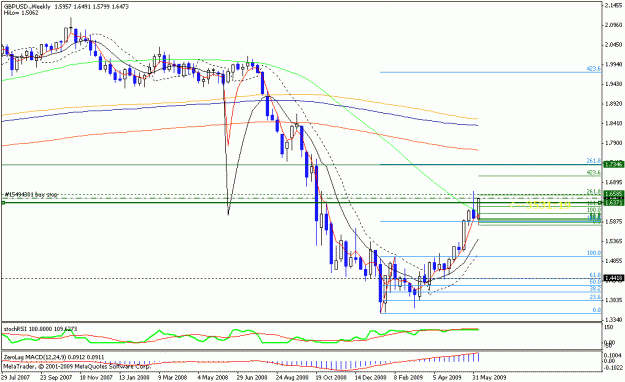The image size is (625, 382).
Task: Click the blue 100.0 Fibonacci level label
Action: (x=594, y=253)
